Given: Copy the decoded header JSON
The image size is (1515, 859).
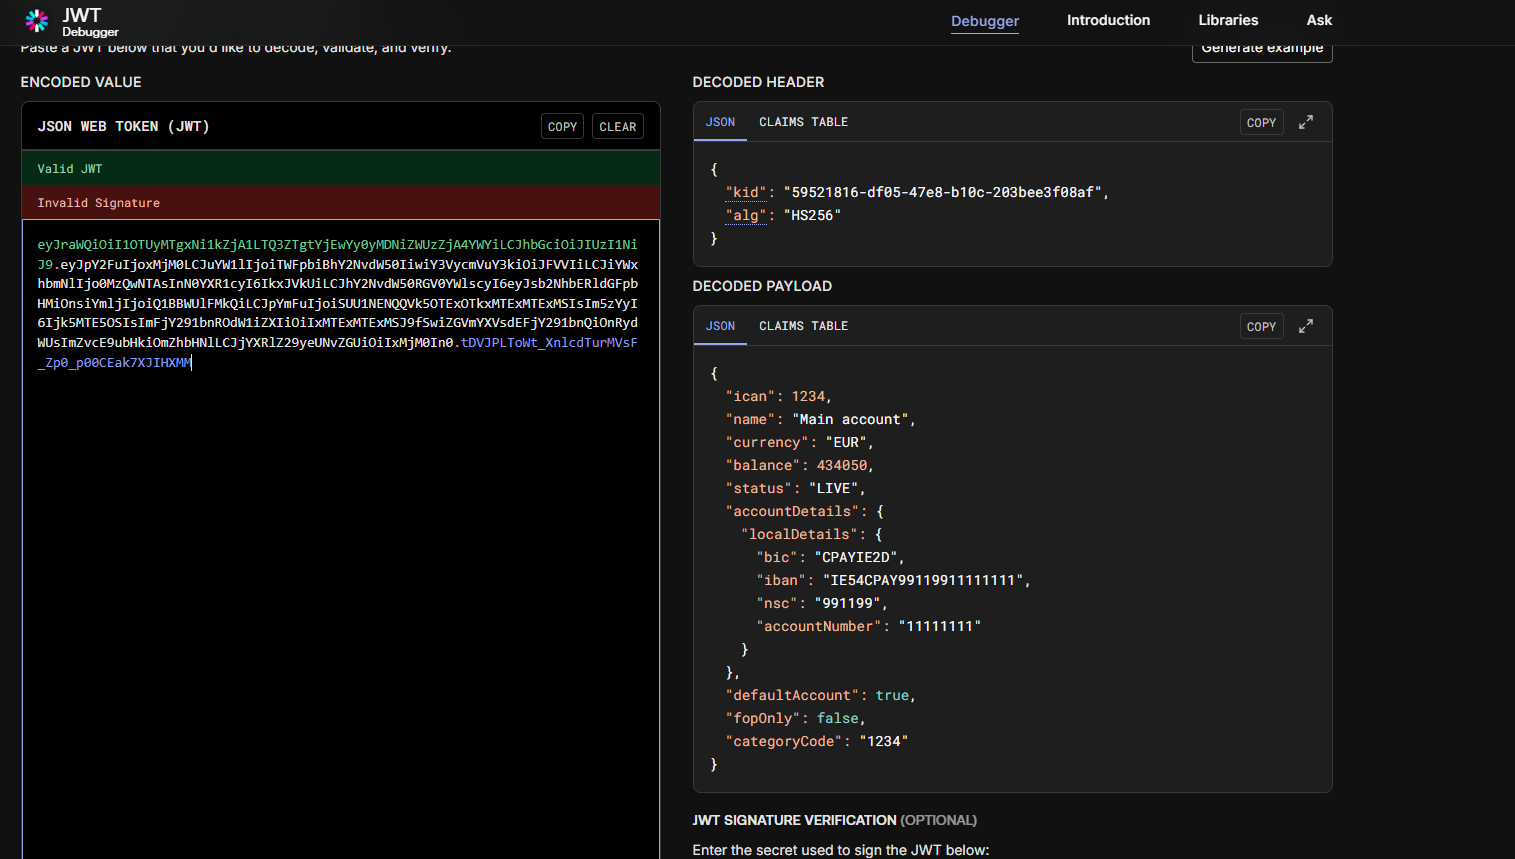Looking at the screenshot, I should click(x=1261, y=122).
